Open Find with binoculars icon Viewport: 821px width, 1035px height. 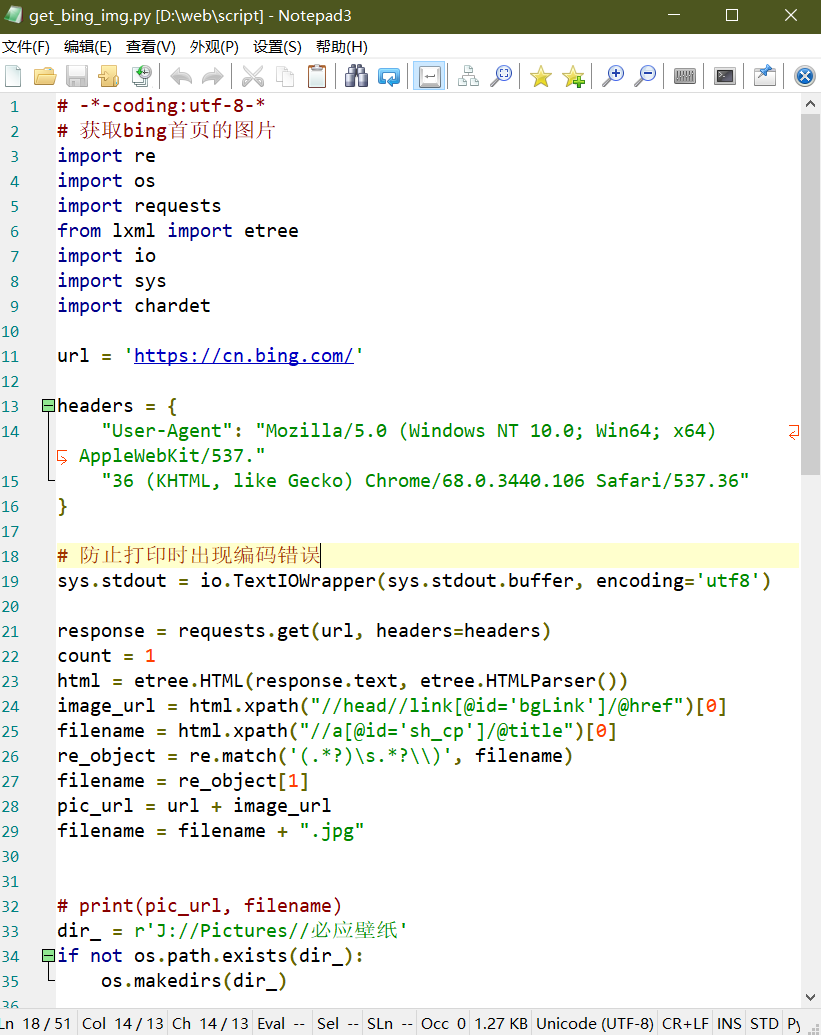tap(356, 77)
